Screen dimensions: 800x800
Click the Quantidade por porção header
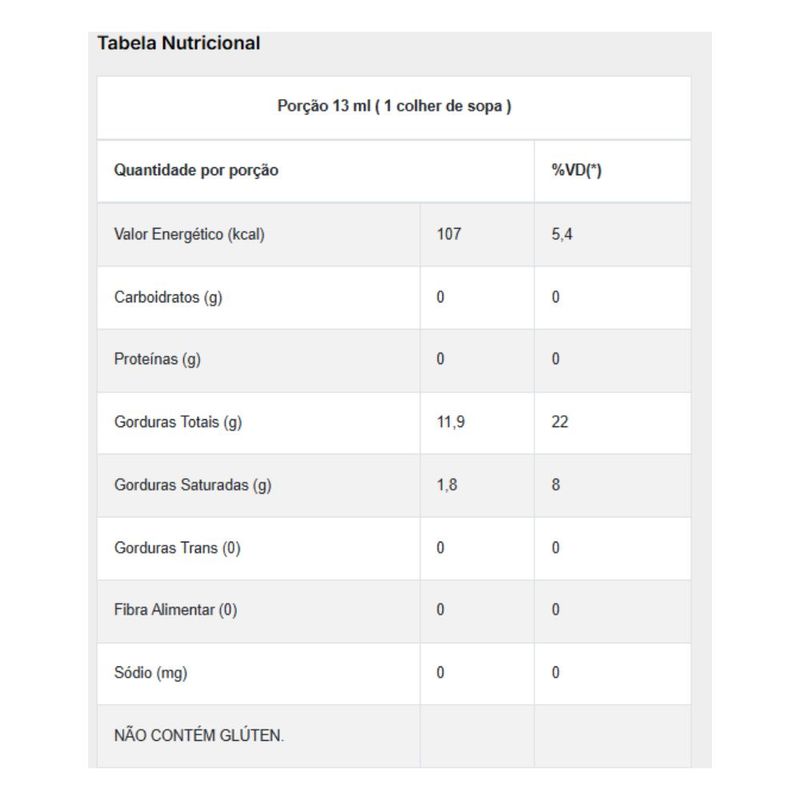tap(196, 170)
